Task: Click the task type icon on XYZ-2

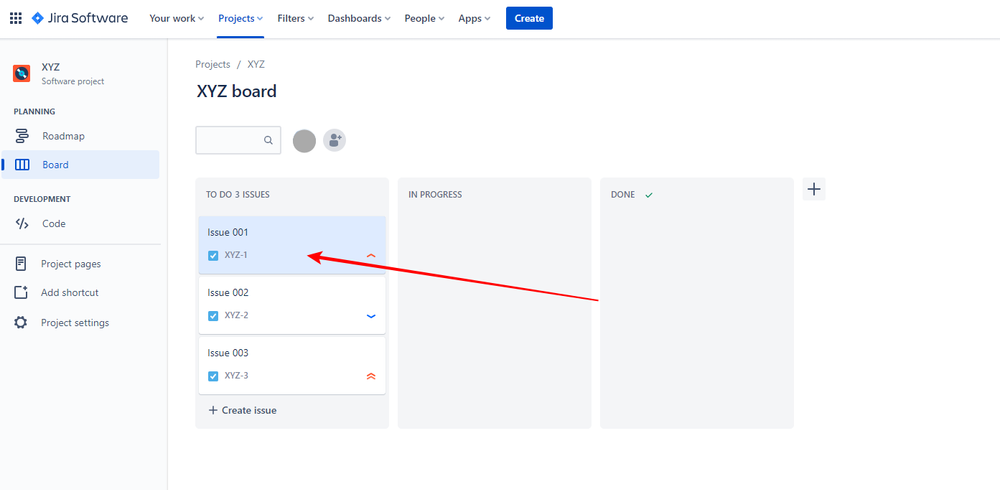Action: 213,316
